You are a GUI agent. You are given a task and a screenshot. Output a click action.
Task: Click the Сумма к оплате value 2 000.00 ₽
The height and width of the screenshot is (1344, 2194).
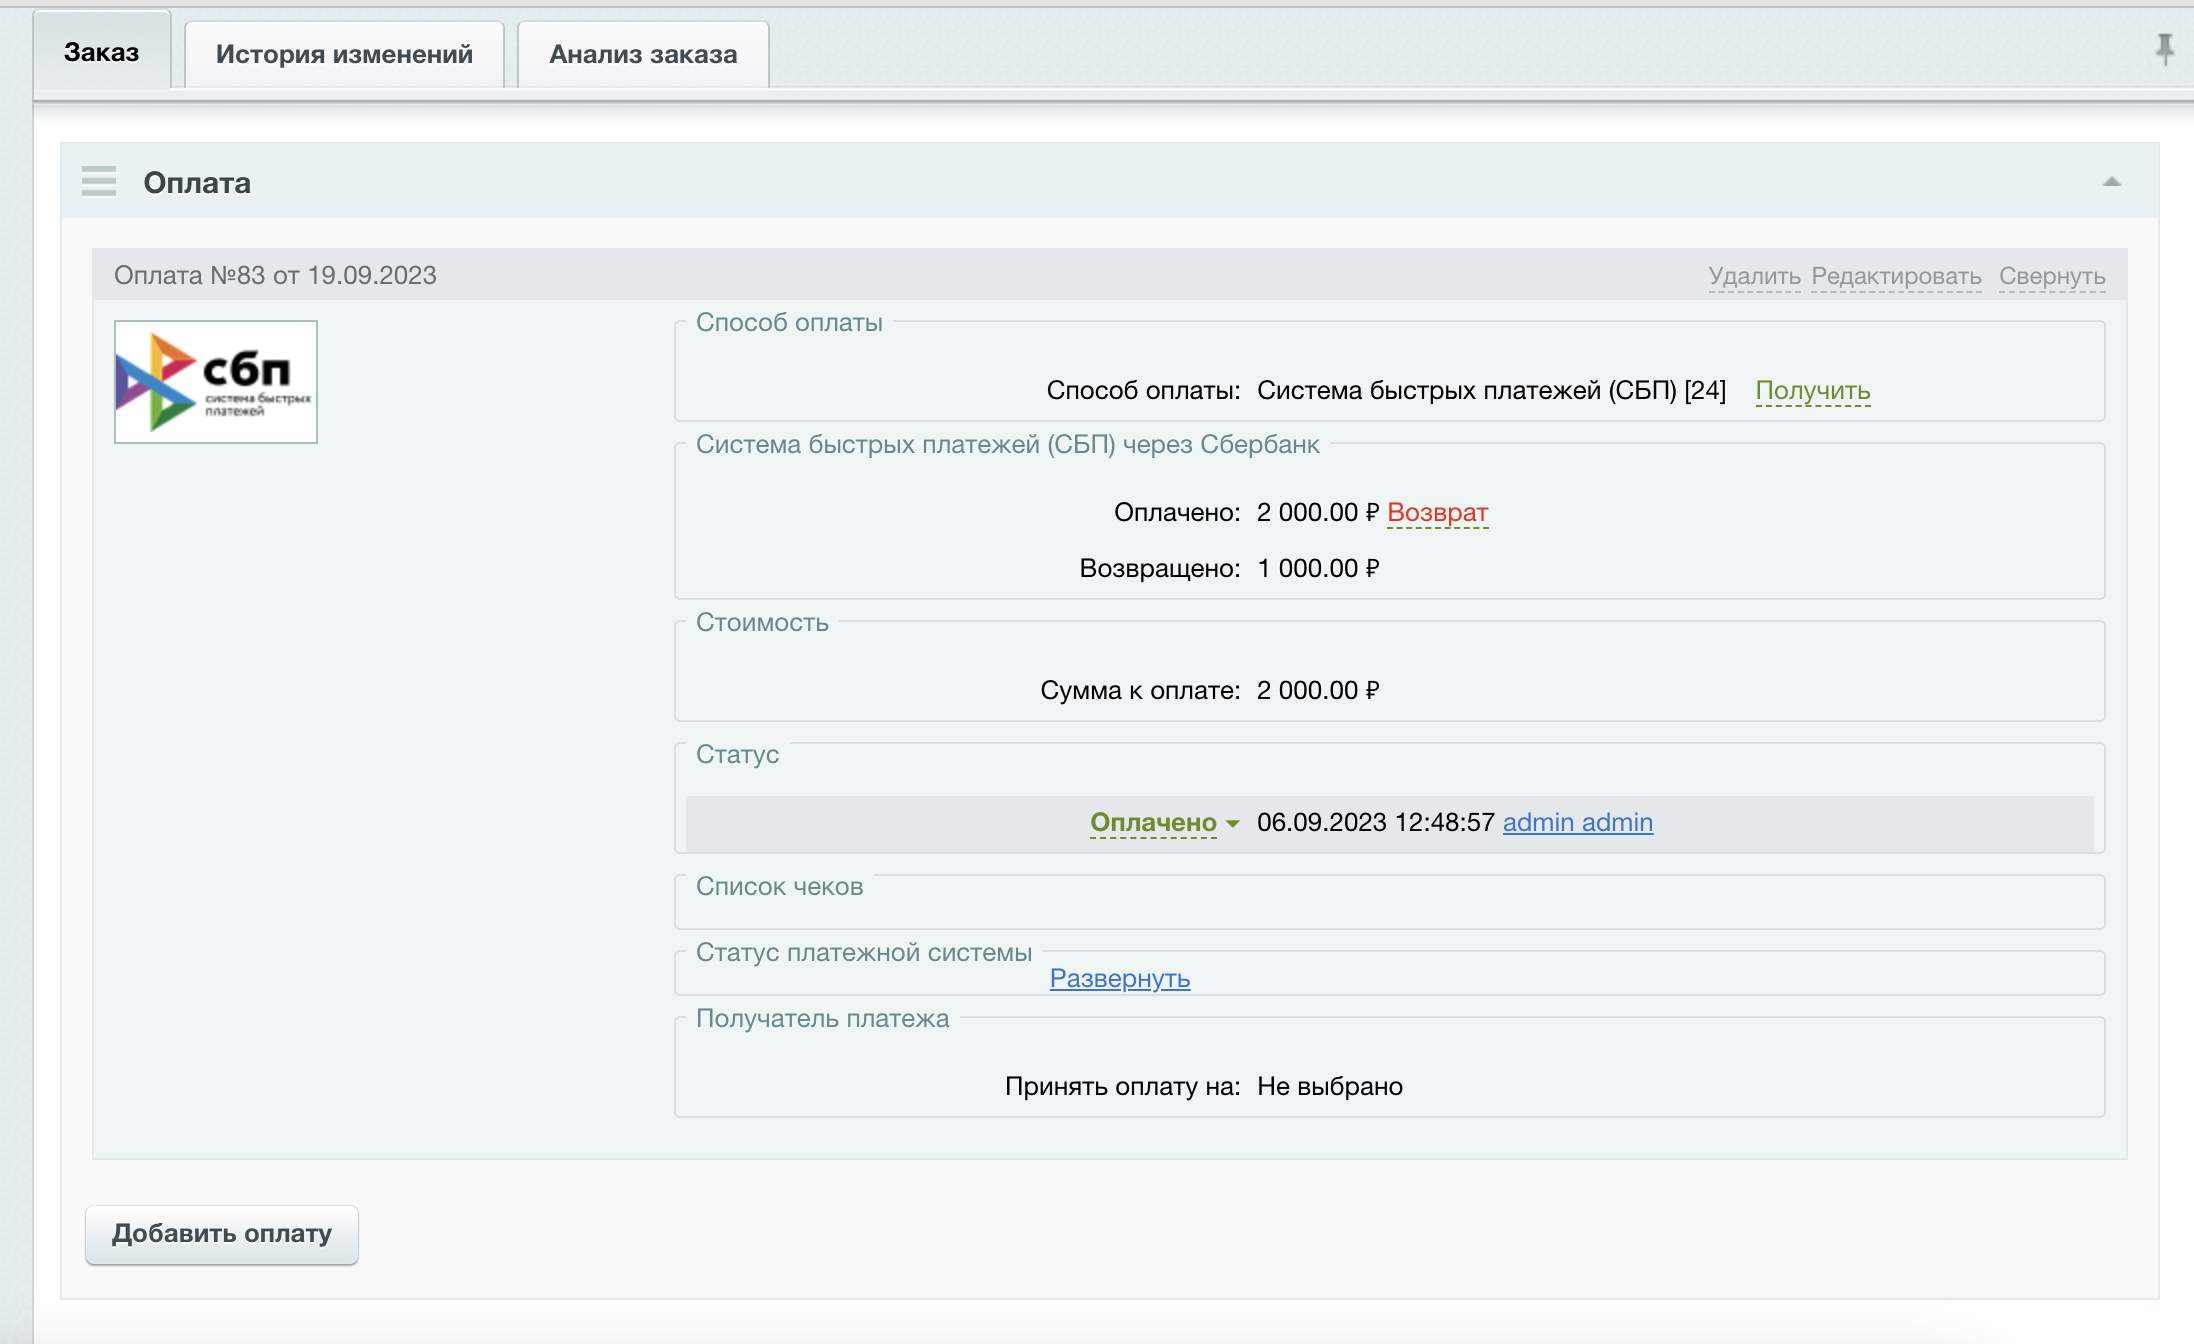click(1318, 690)
